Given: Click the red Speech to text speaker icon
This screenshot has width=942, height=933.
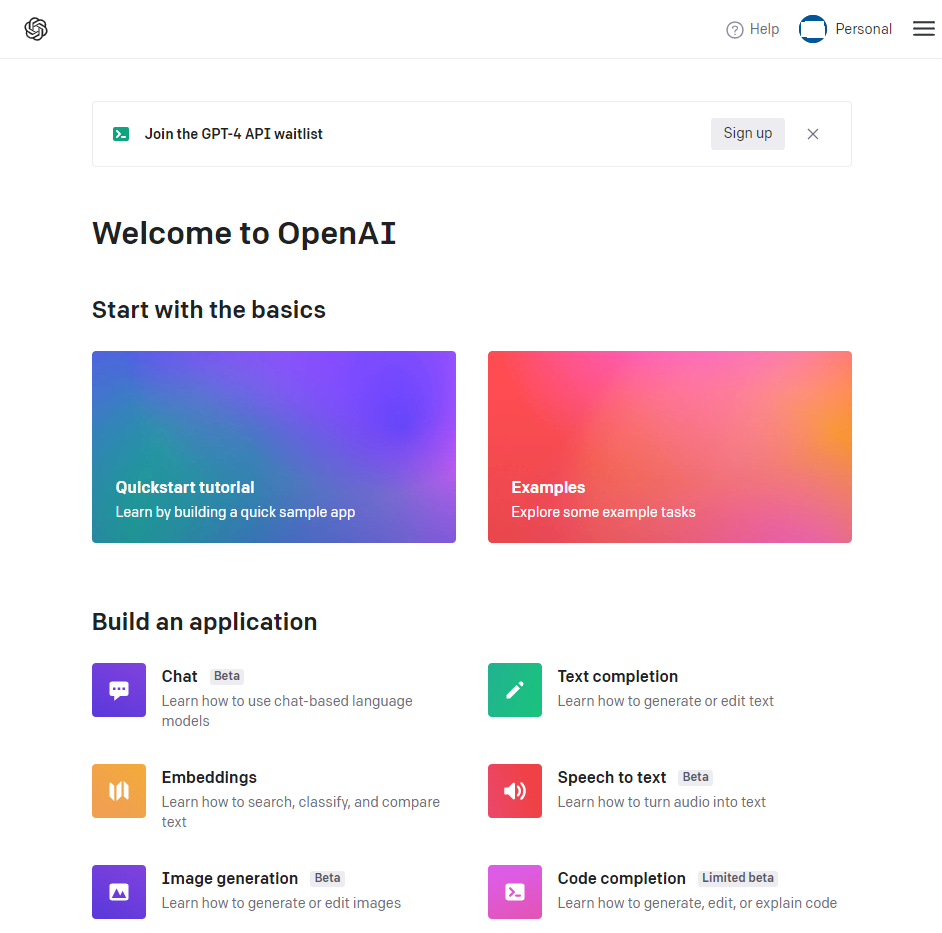Looking at the screenshot, I should pyautogui.click(x=515, y=791).
